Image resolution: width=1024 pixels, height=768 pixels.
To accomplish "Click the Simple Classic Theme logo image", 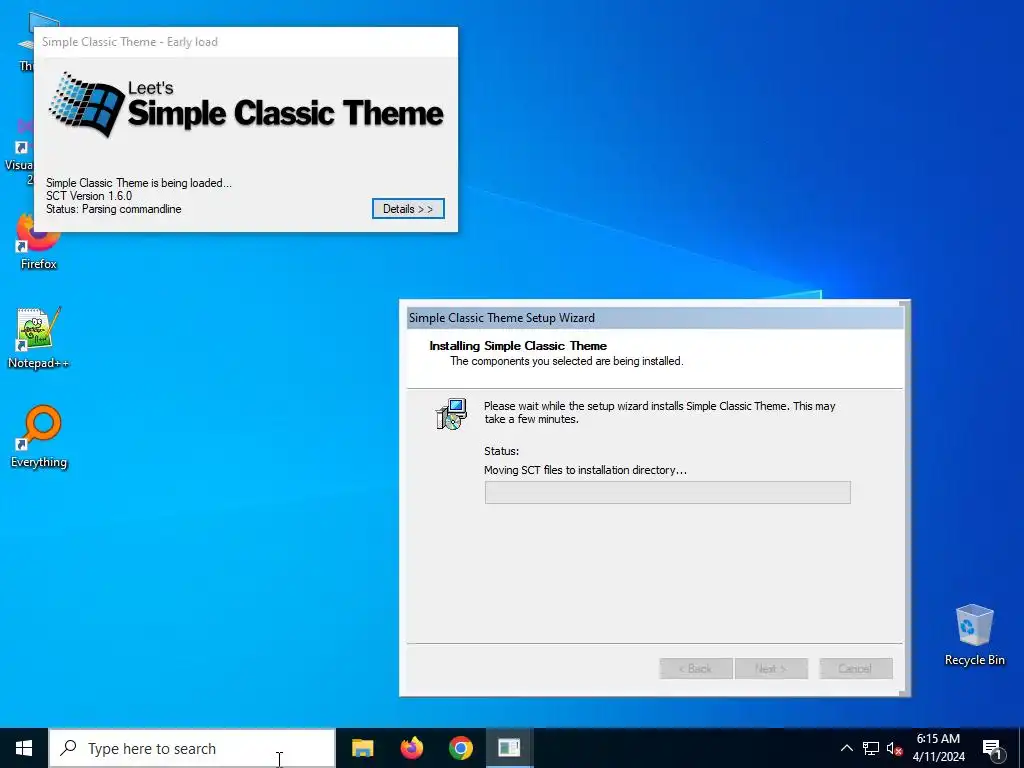I will [246, 104].
